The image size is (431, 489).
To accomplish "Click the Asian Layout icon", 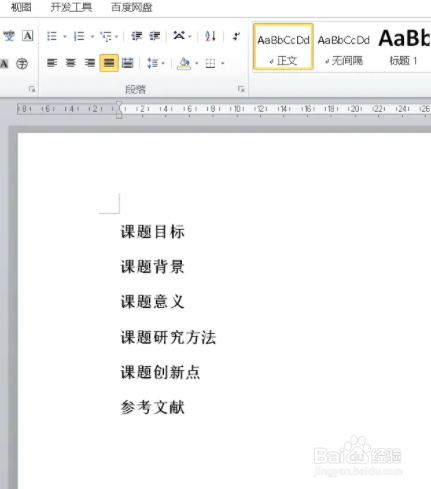I will point(179,35).
